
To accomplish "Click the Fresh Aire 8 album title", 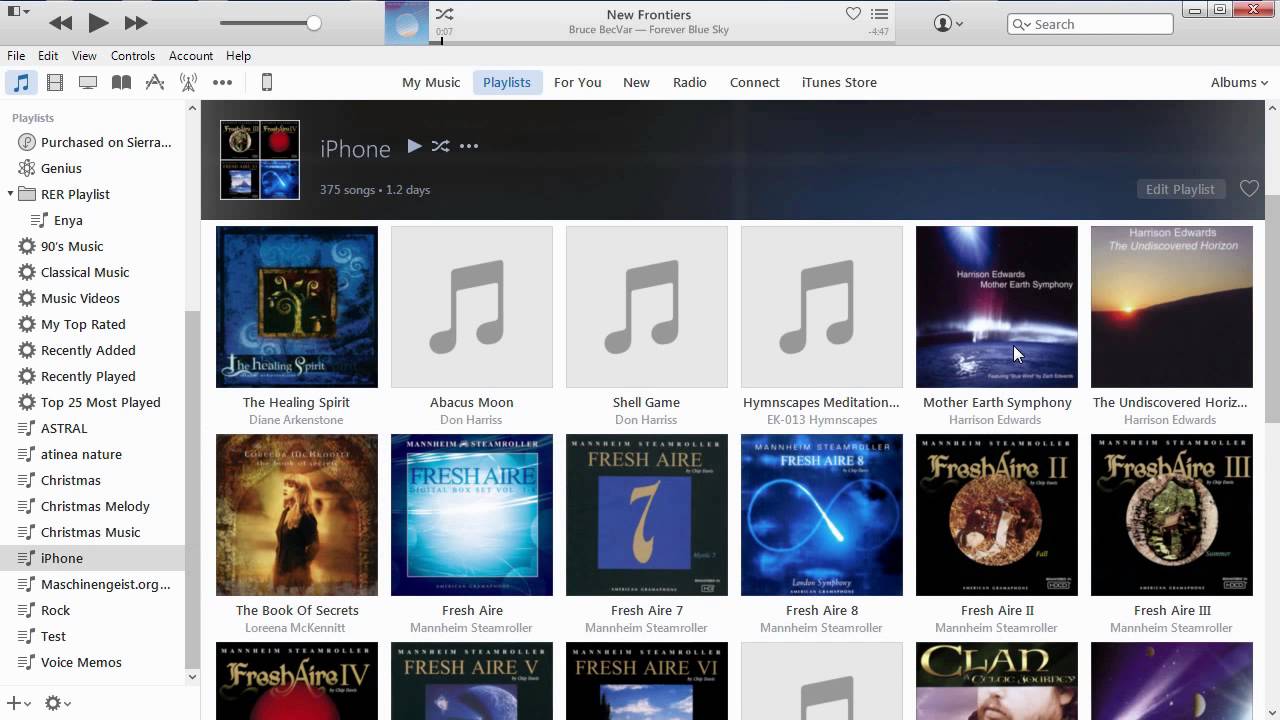I will point(822,610).
